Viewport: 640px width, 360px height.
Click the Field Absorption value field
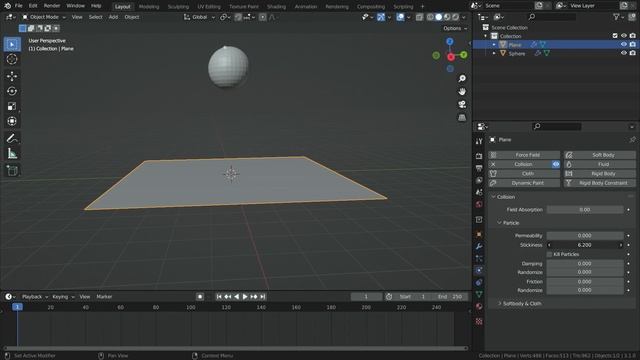585,210
